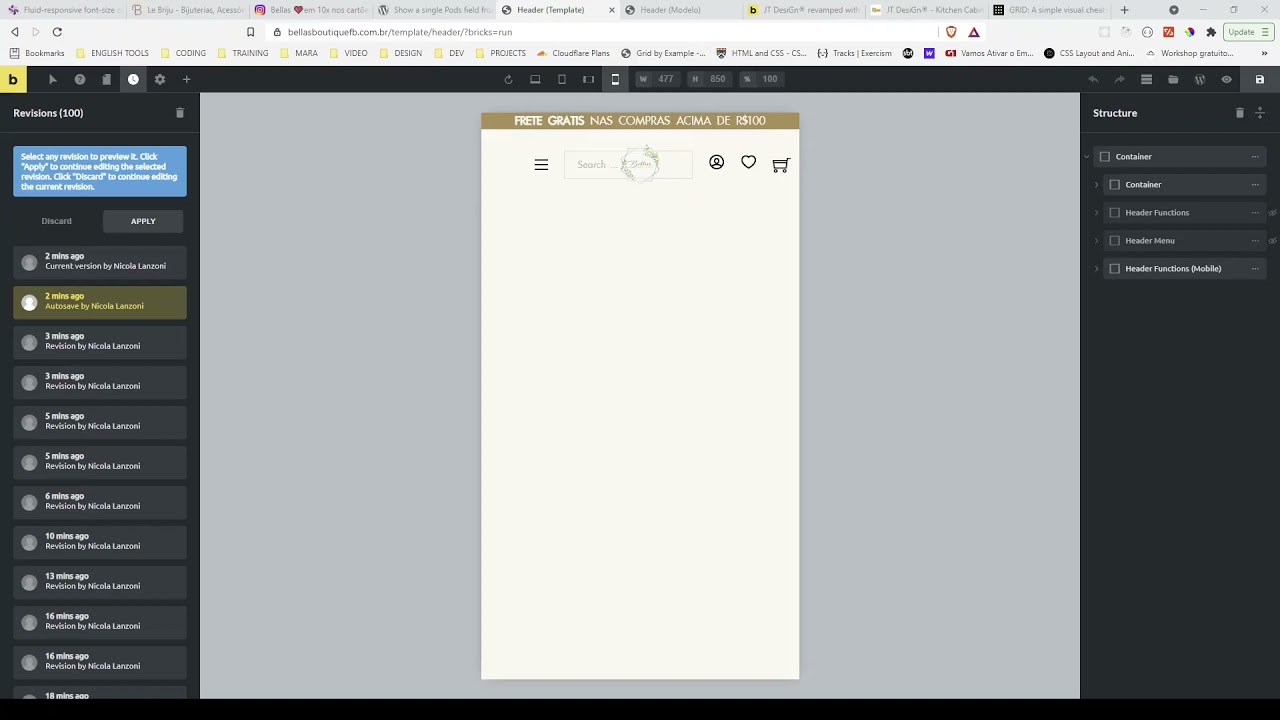Open more options for Header Functions (Mobile)
Image resolution: width=1280 pixels, height=720 pixels.
pos(1255,269)
